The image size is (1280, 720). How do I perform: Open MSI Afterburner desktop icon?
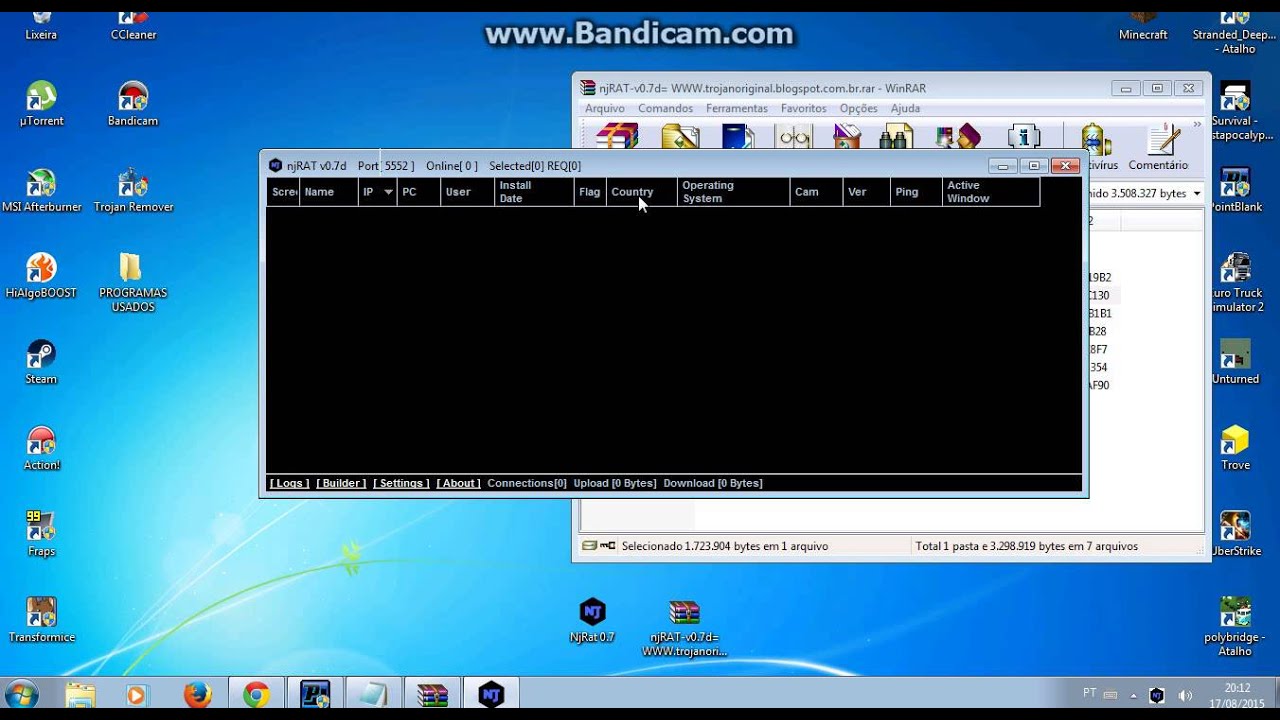click(x=41, y=190)
